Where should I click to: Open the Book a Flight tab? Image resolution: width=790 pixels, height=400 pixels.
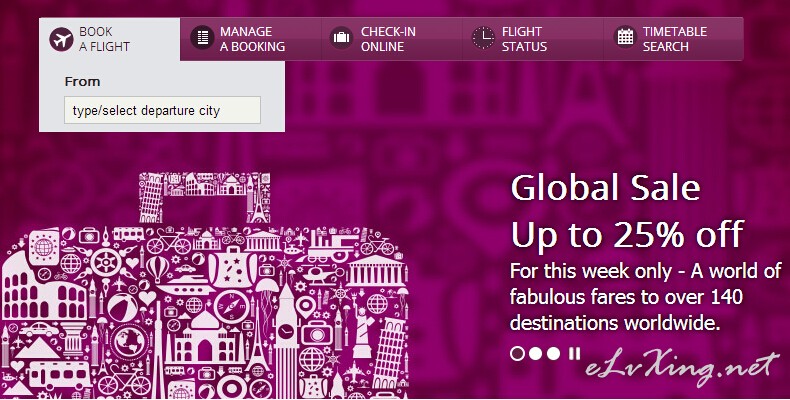(109, 39)
